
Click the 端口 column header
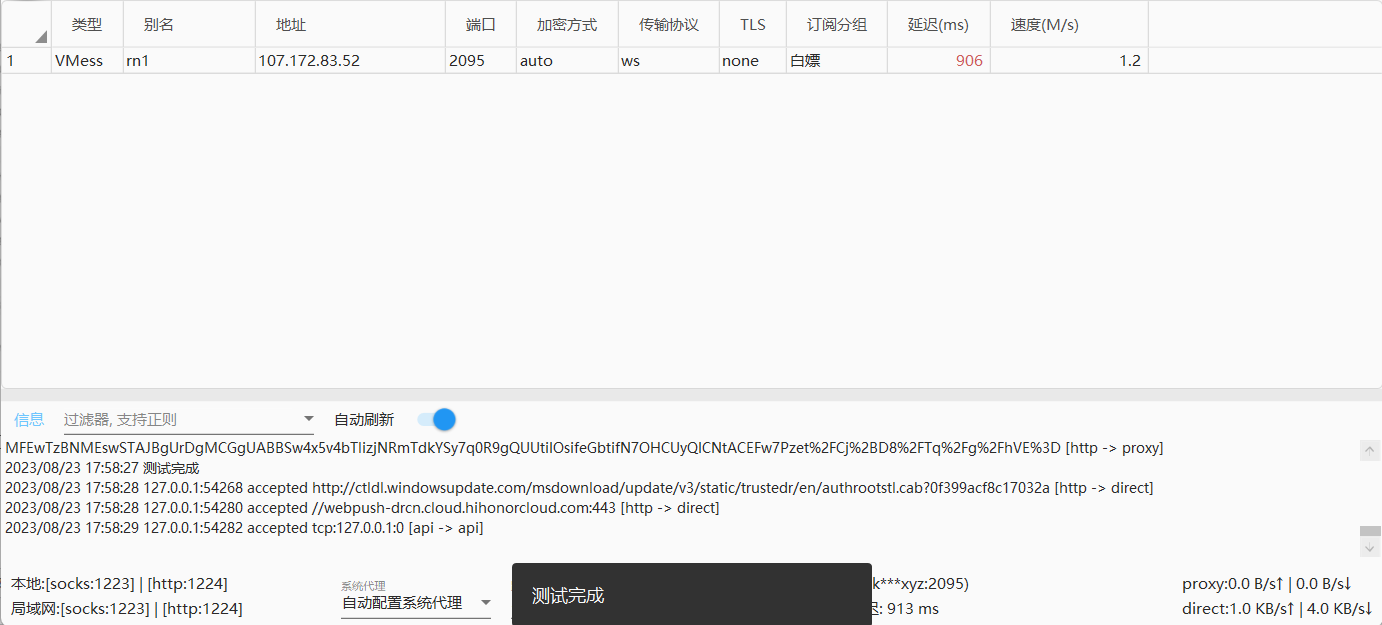pos(481,25)
